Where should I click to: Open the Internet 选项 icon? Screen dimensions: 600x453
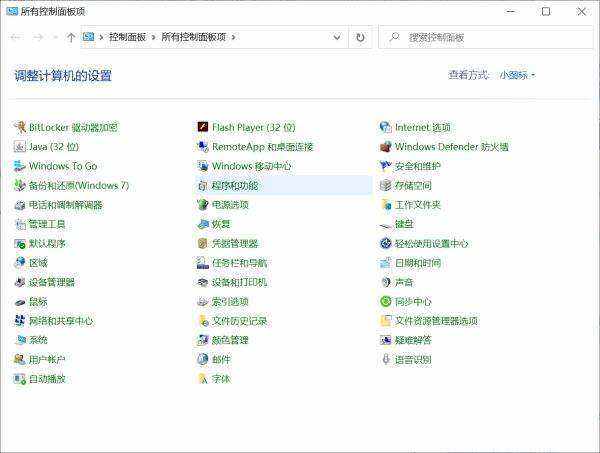click(385, 127)
